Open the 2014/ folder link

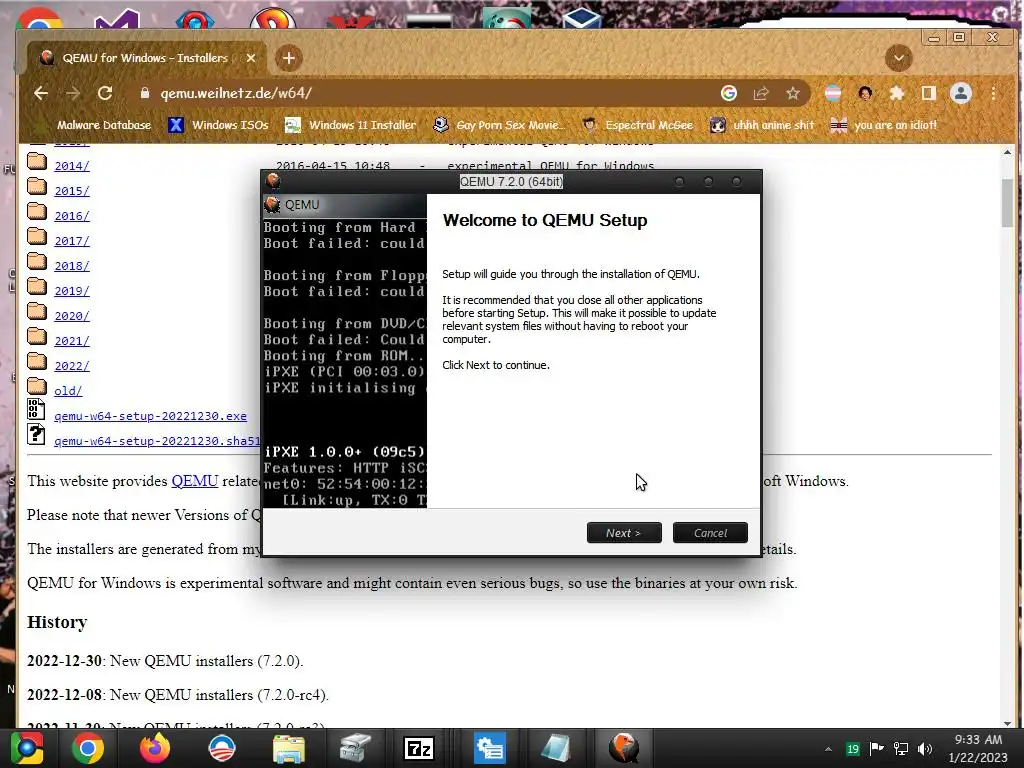point(72,166)
